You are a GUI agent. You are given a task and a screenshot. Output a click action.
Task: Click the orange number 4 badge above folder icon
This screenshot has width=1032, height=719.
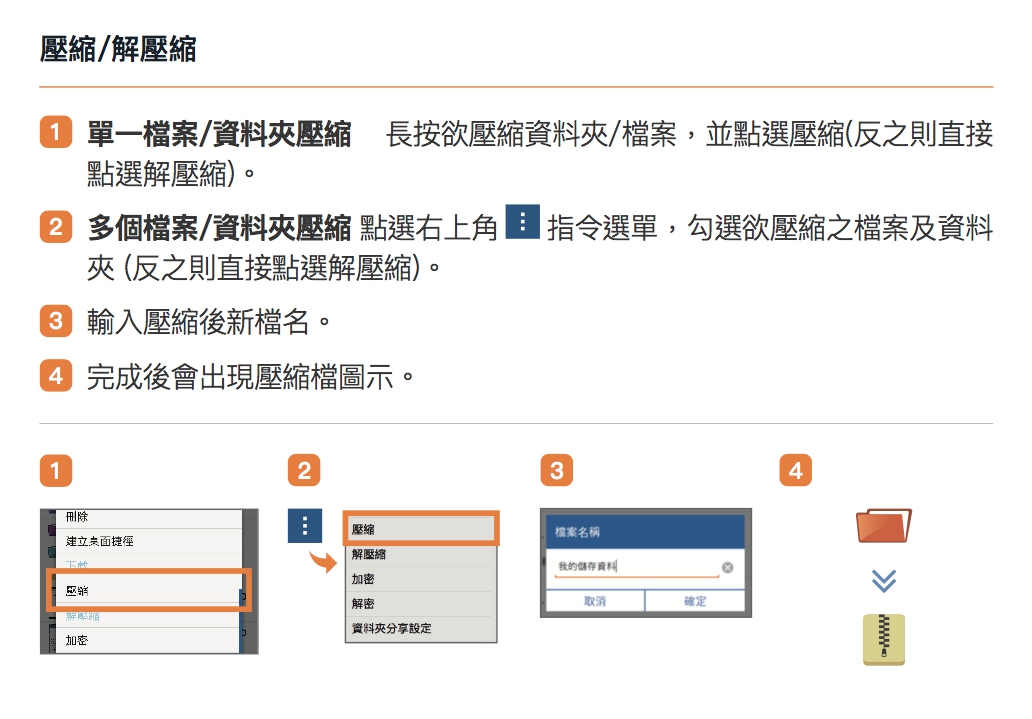coord(795,470)
